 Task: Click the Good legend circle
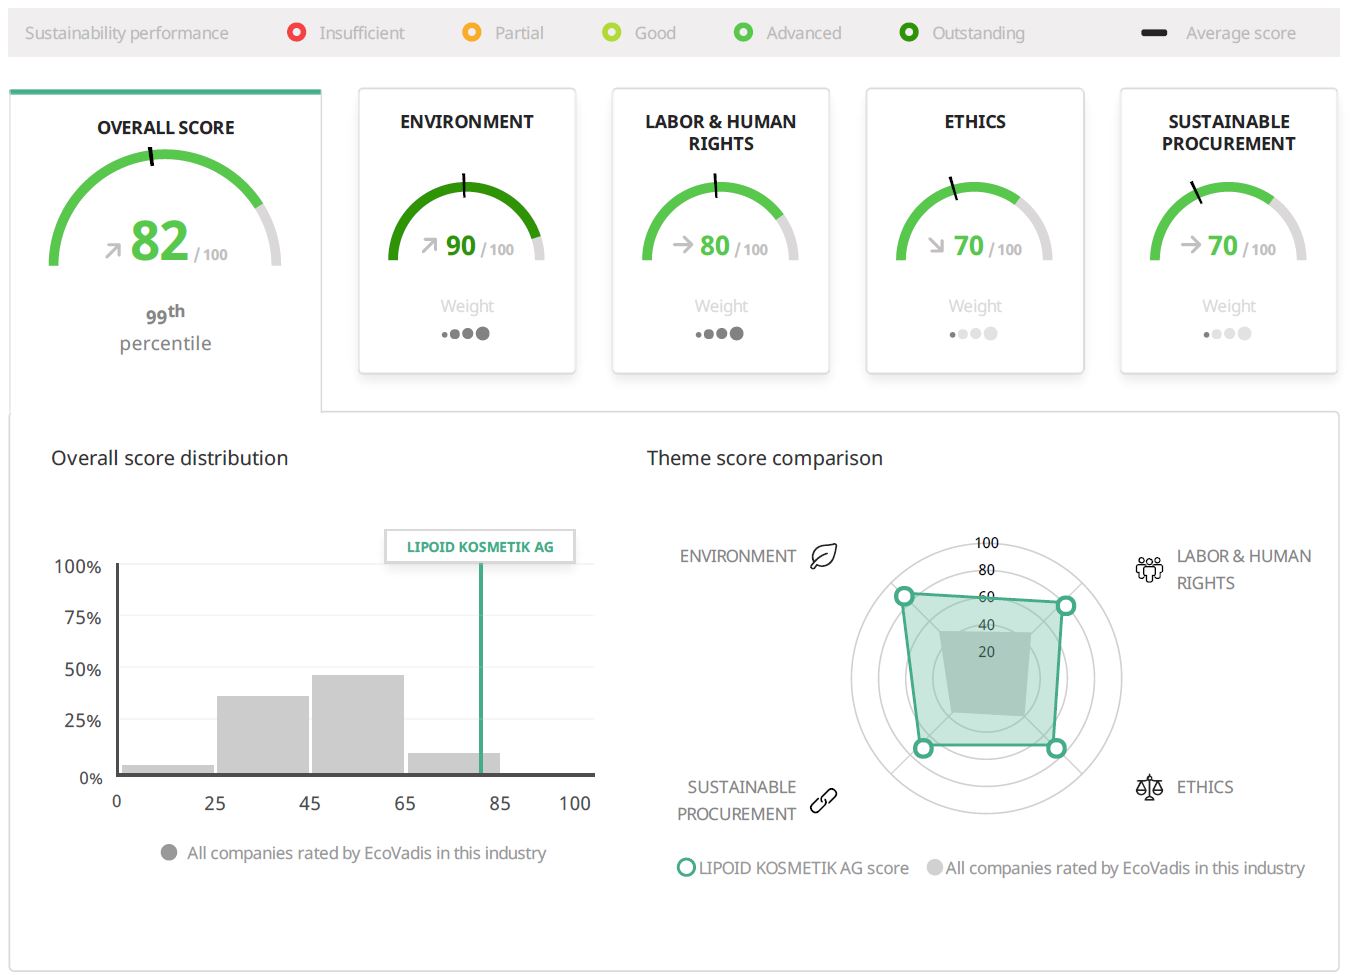pos(612,32)
